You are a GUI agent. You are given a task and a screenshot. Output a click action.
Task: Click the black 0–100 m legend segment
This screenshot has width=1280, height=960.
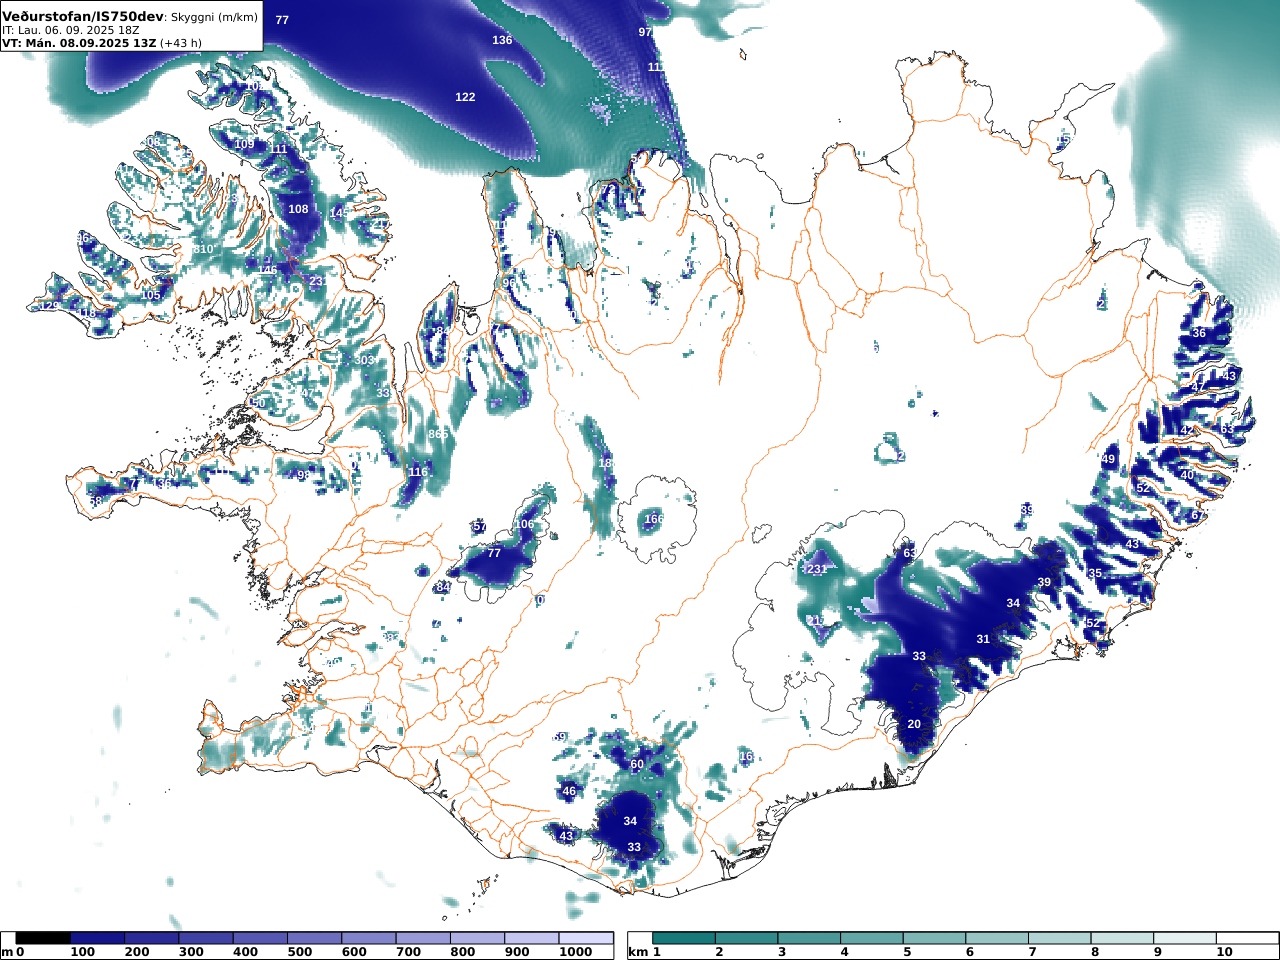click(x=43, y=938)
